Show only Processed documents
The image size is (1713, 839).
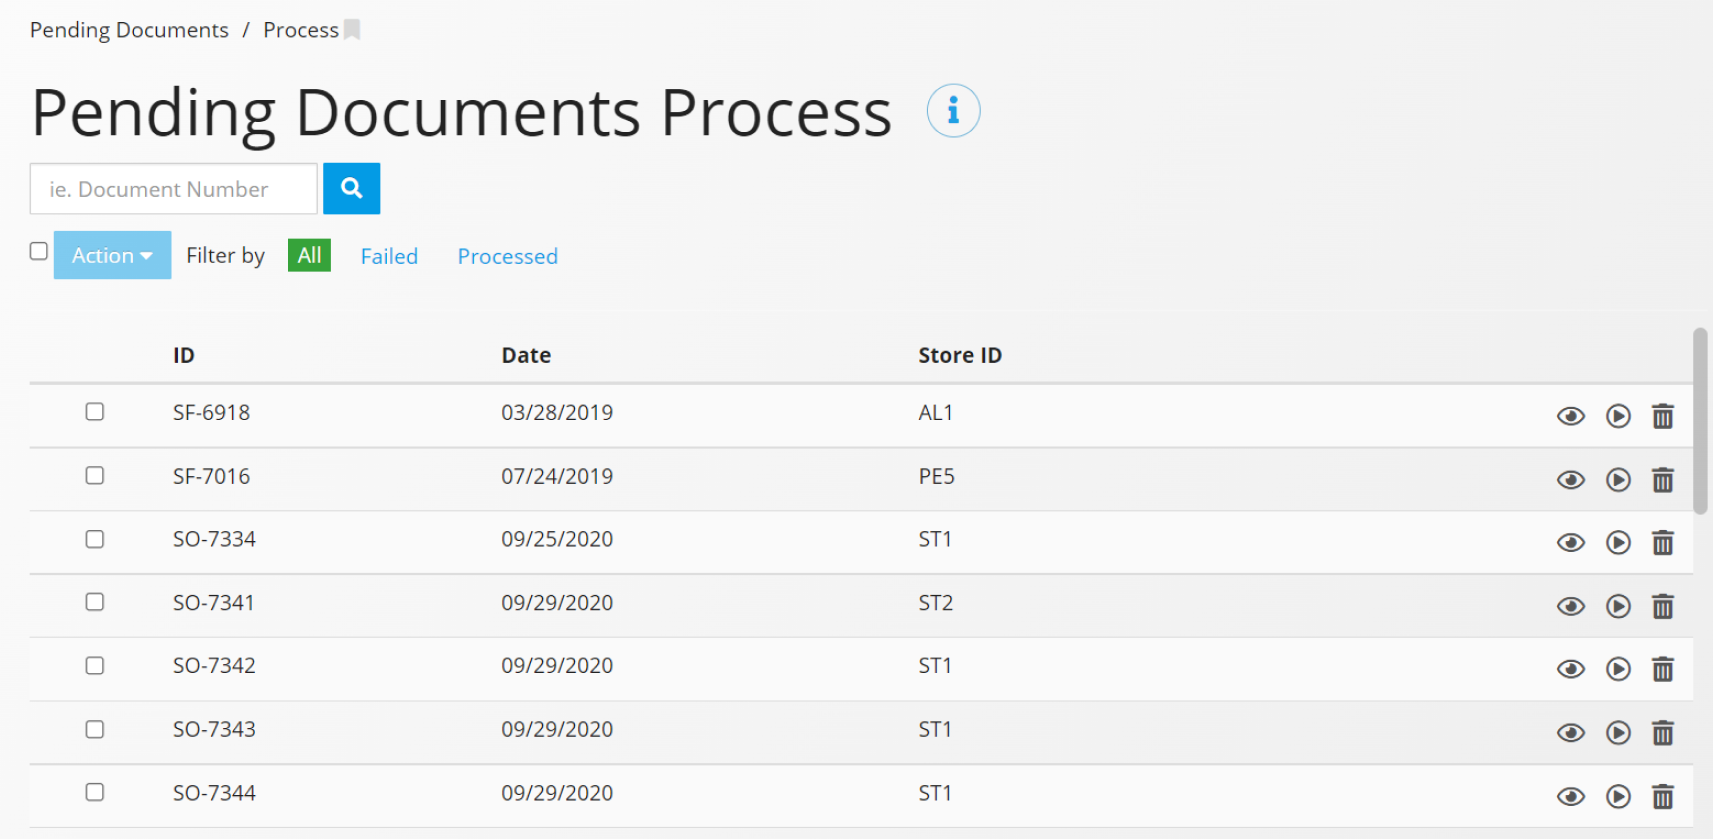(x=507, y=256)
